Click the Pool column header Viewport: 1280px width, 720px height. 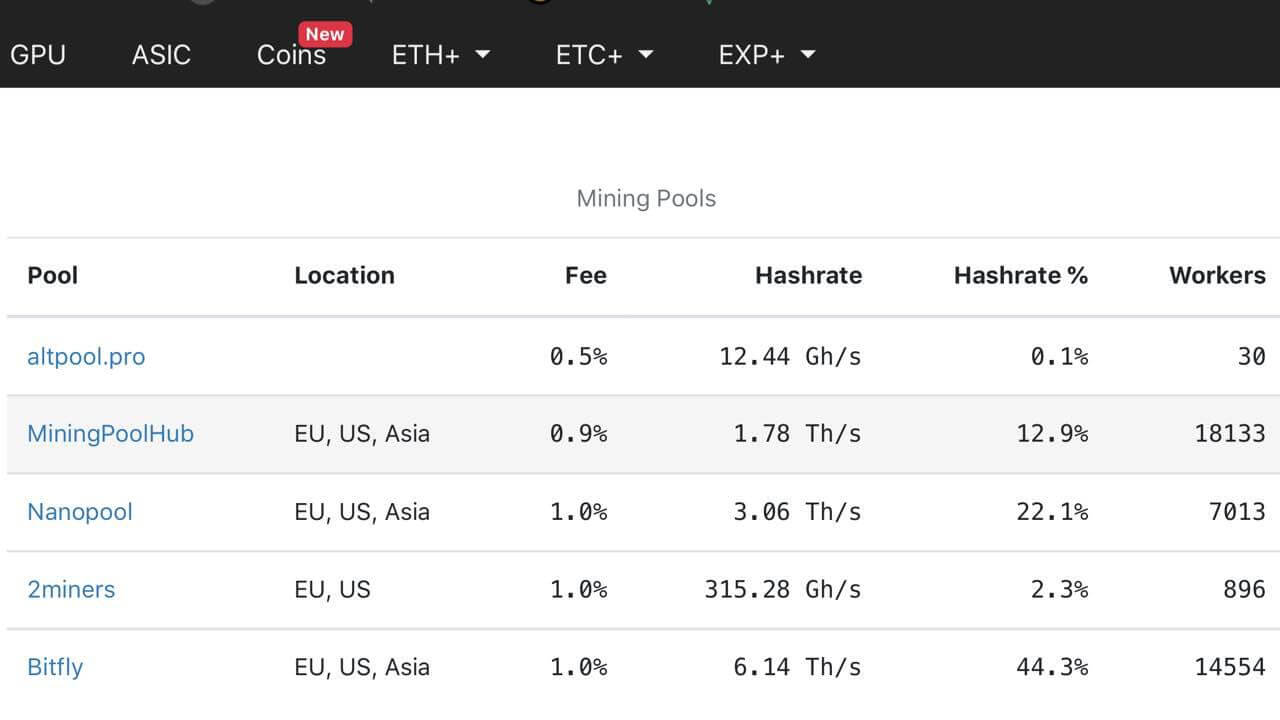pos(53,275)
